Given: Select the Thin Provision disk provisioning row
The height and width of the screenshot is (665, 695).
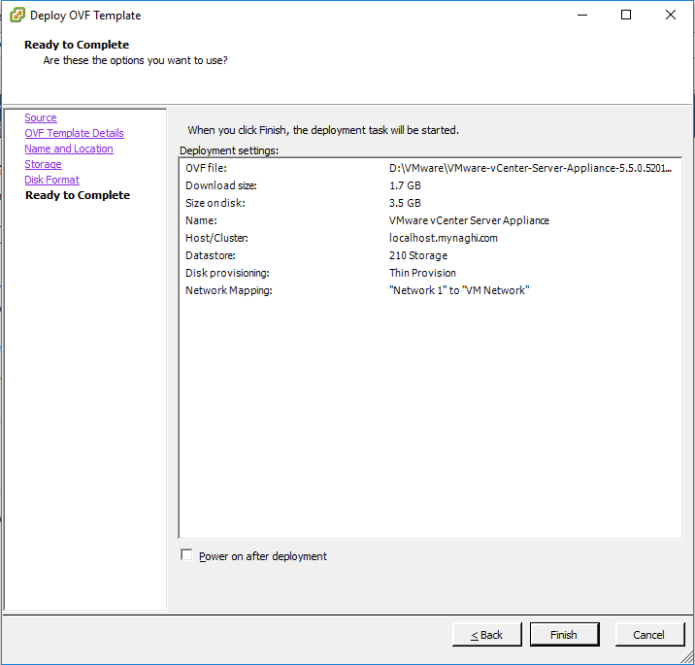Looking at the screenshot, I should (x=422, y=273).
